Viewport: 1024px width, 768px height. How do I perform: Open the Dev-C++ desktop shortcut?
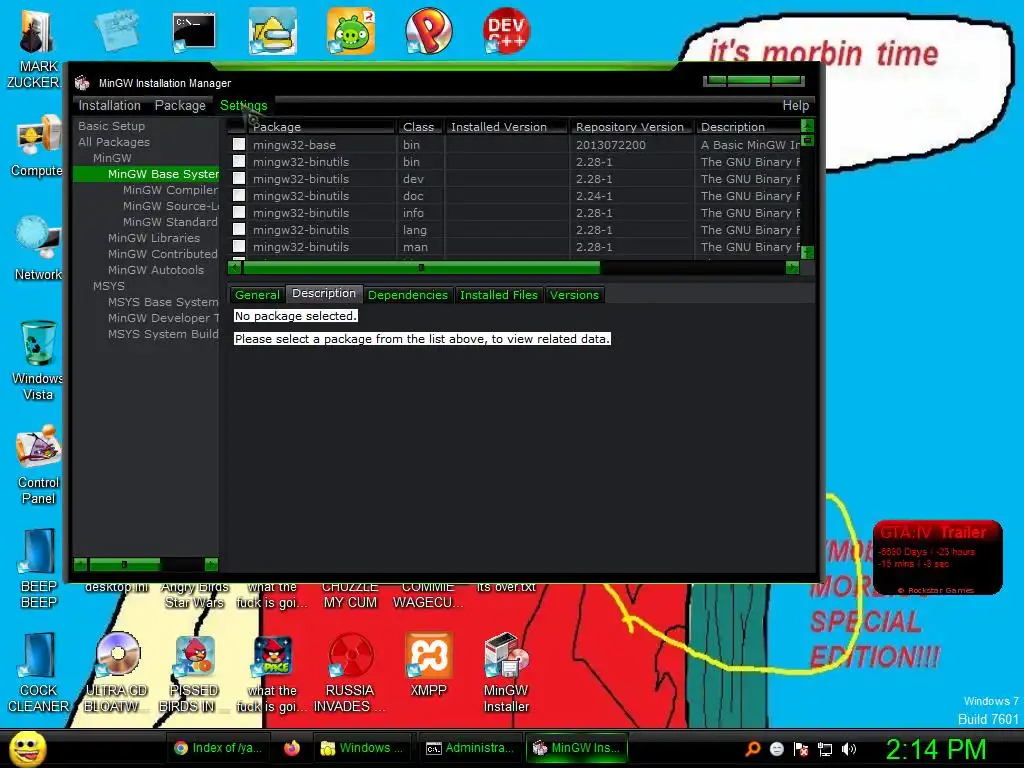pos(506,31)
